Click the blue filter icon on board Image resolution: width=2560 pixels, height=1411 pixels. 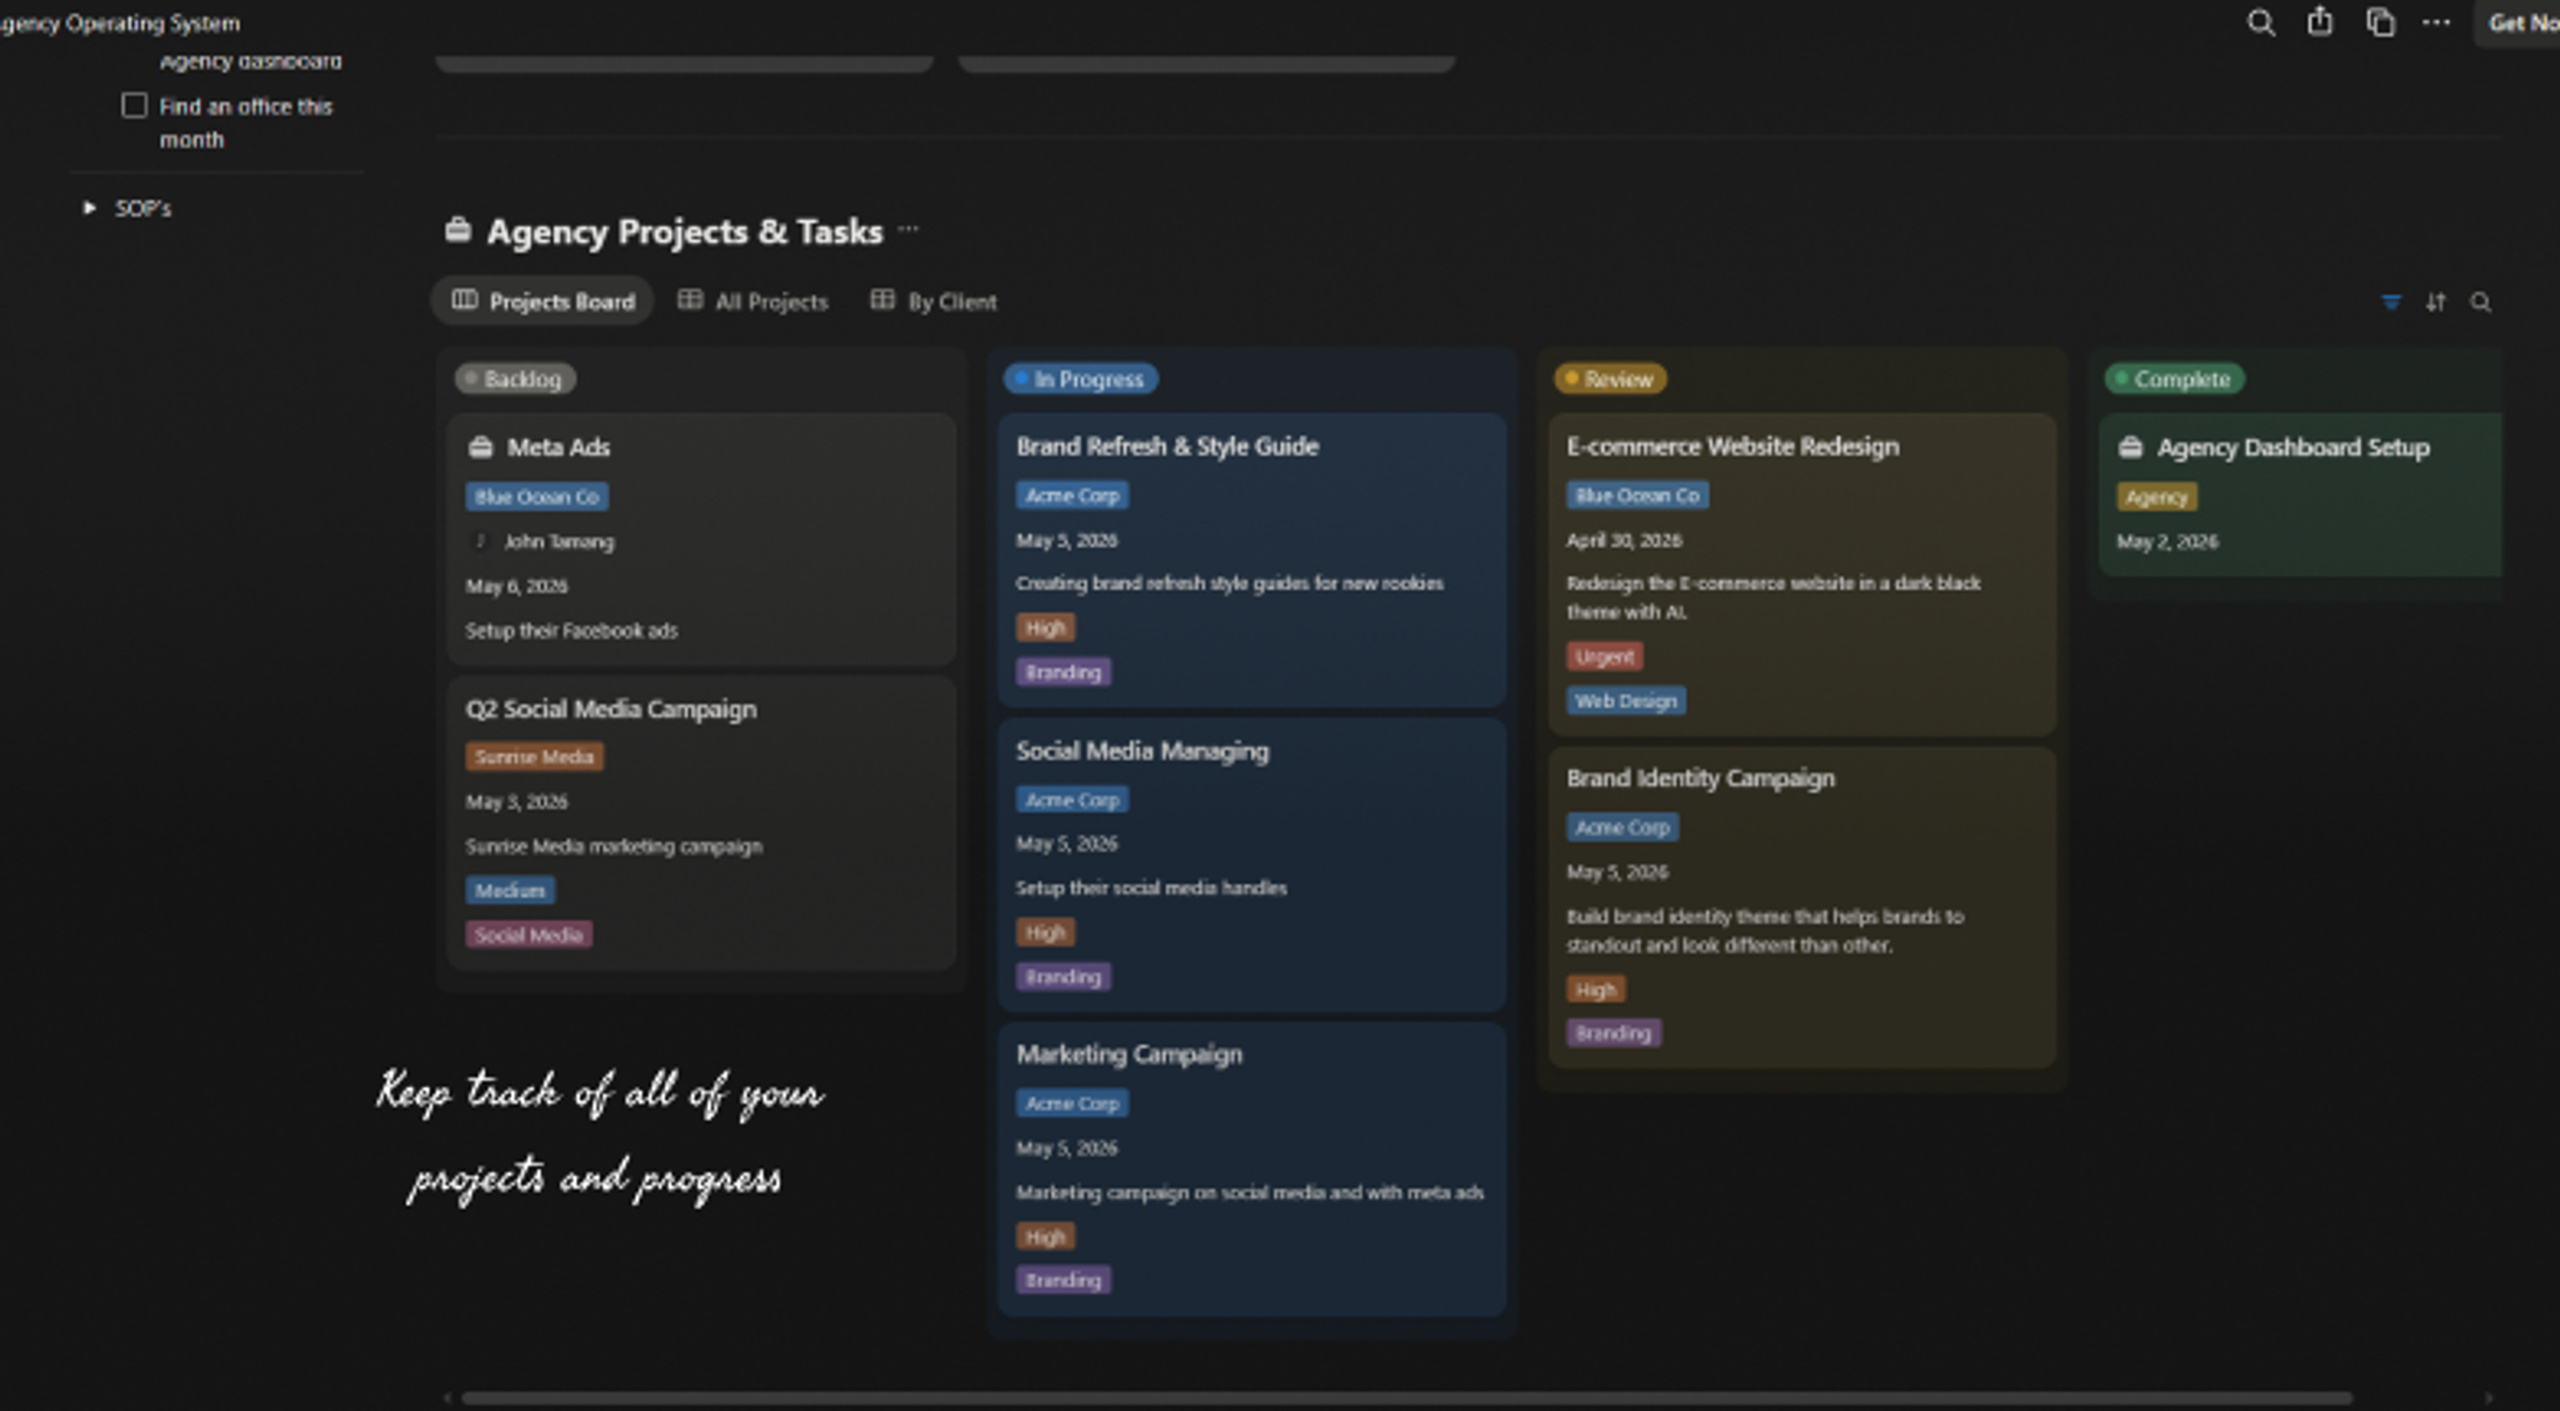coord(2391,302)
